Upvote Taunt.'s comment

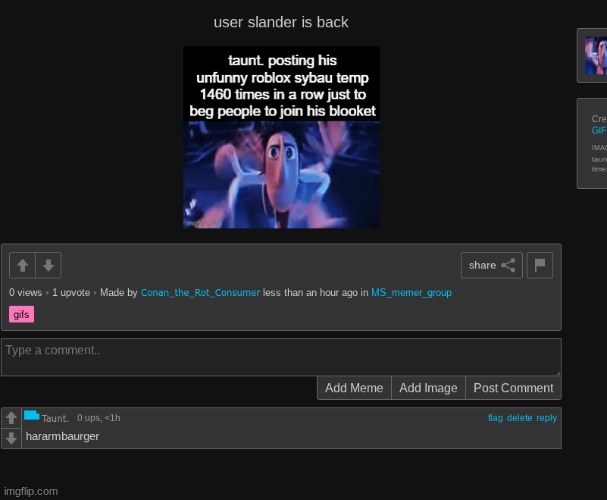[11, 418]
